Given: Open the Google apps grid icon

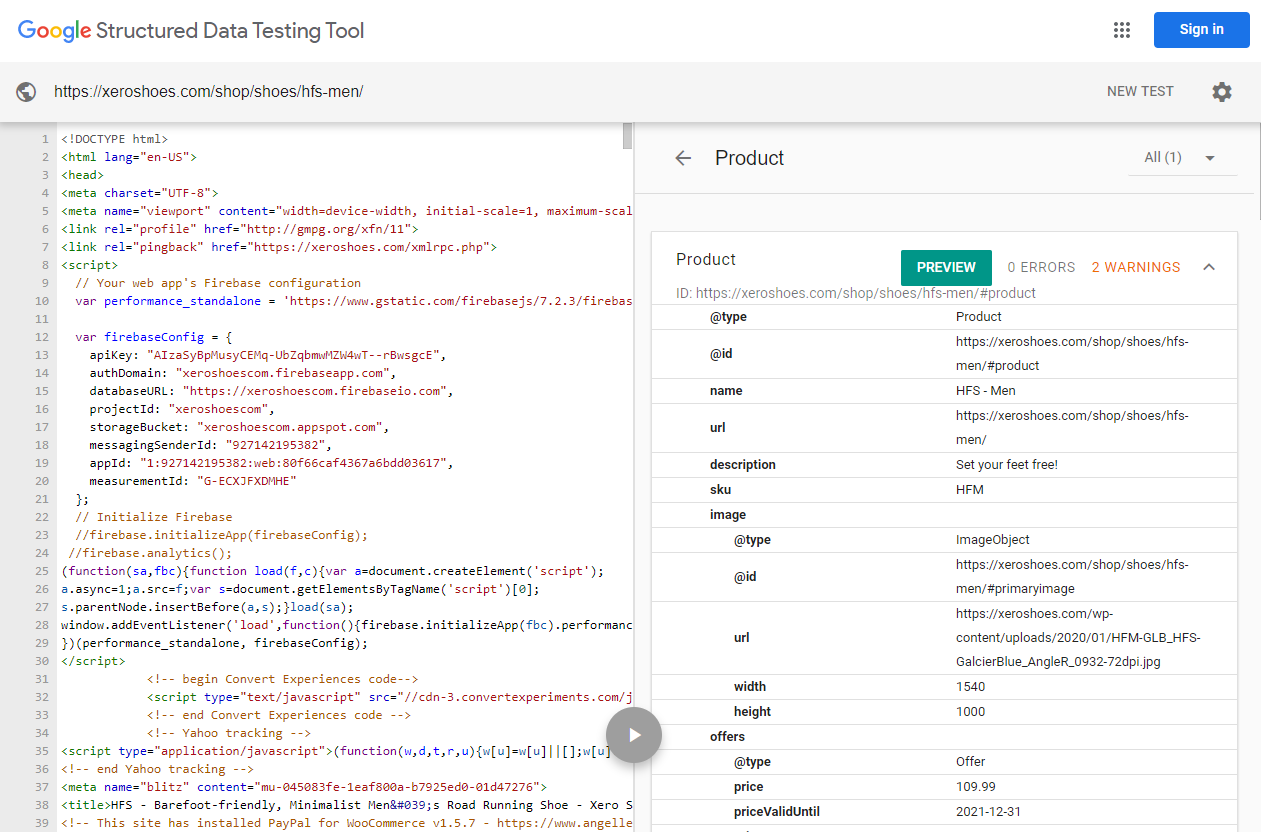Looking at the screenshot, I should coord(1121,30).
